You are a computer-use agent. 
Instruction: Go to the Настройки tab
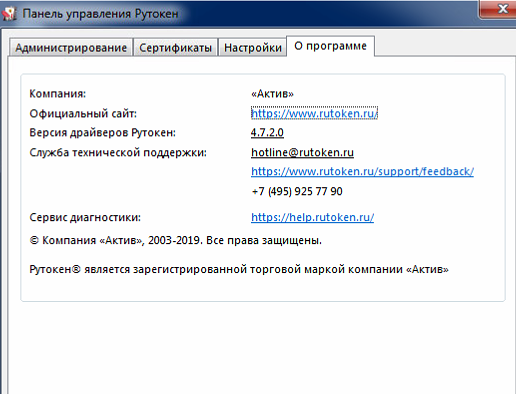253,47
